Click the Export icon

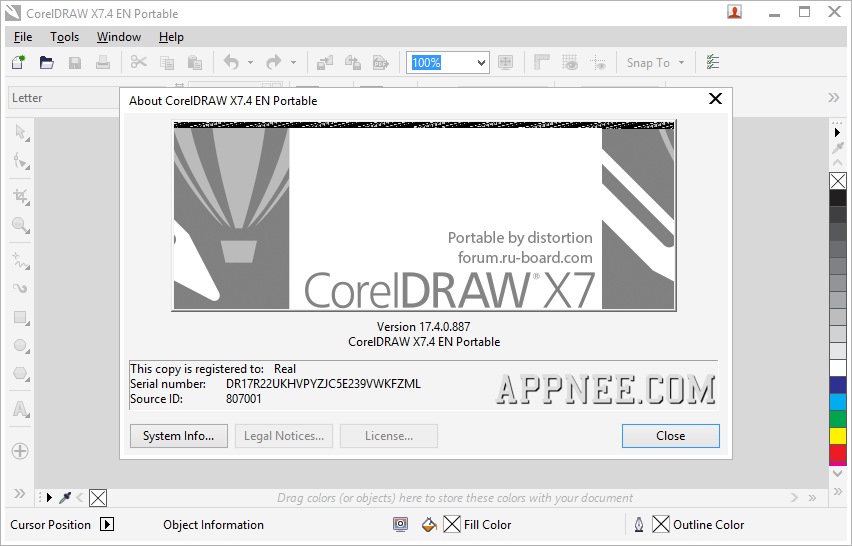click(353, 63)
